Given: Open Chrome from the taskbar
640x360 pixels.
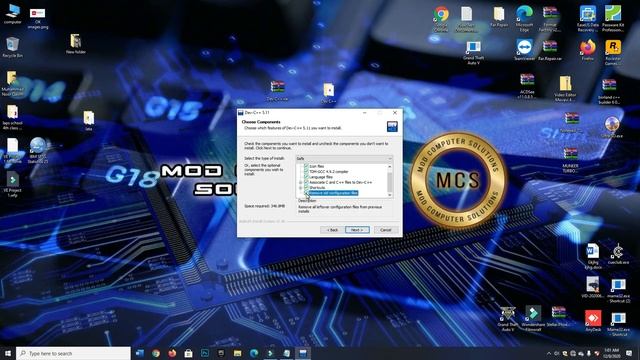Looking at the screenshot, I should (x=156, y=353).
